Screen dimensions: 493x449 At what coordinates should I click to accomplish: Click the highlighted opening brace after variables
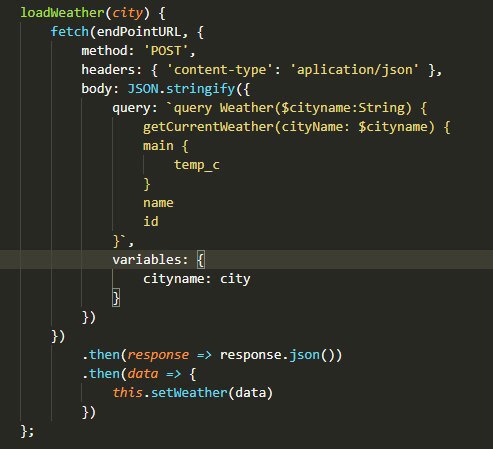coord(200,260)
